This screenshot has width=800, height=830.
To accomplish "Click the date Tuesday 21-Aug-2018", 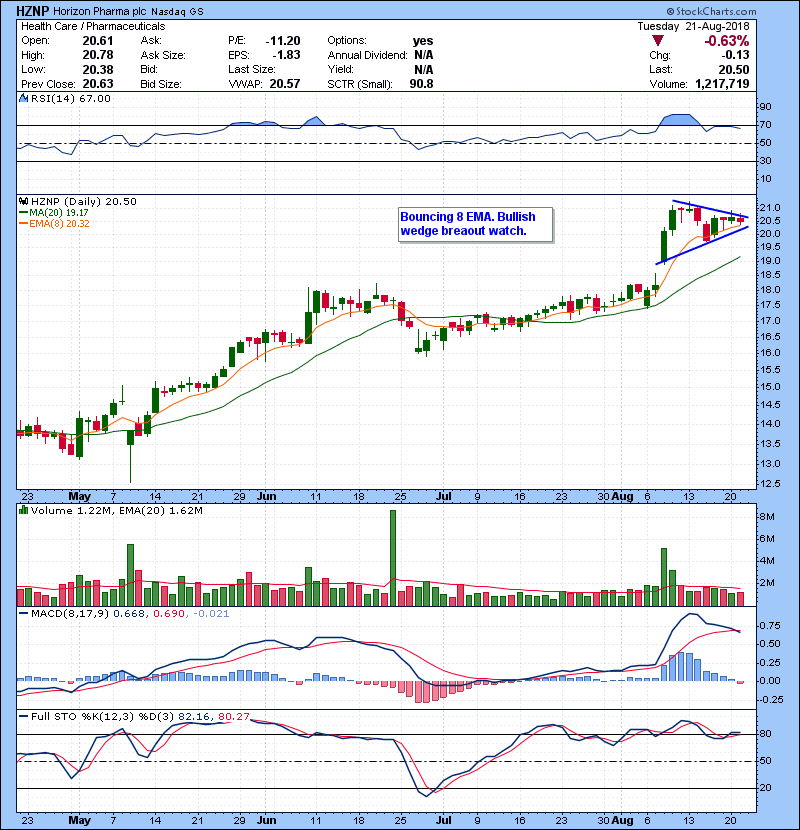I will tap(693, 26).
